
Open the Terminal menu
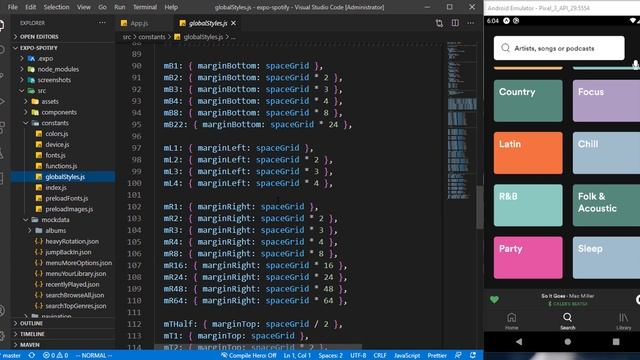[x=145, y=7]
